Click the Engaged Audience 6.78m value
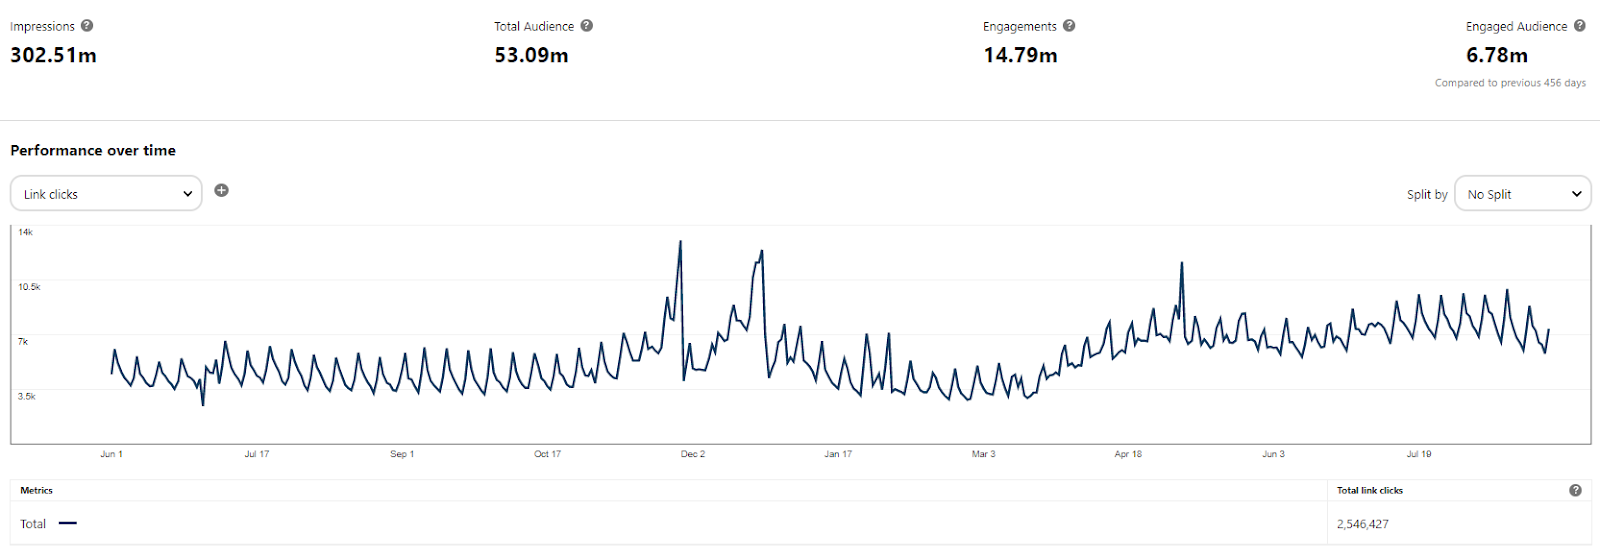 (1497, 55)
